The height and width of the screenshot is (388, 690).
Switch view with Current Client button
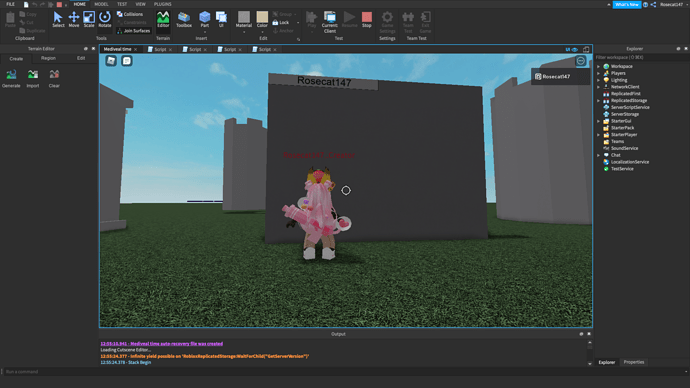[x=330, y=22]
